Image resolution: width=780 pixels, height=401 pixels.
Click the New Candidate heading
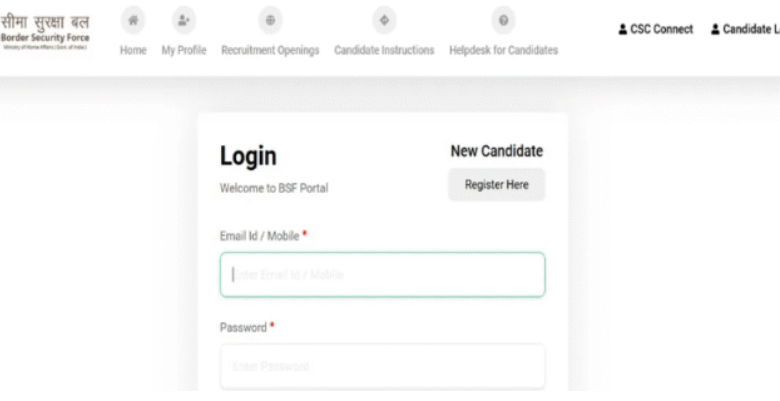click(x=496, y=151)
